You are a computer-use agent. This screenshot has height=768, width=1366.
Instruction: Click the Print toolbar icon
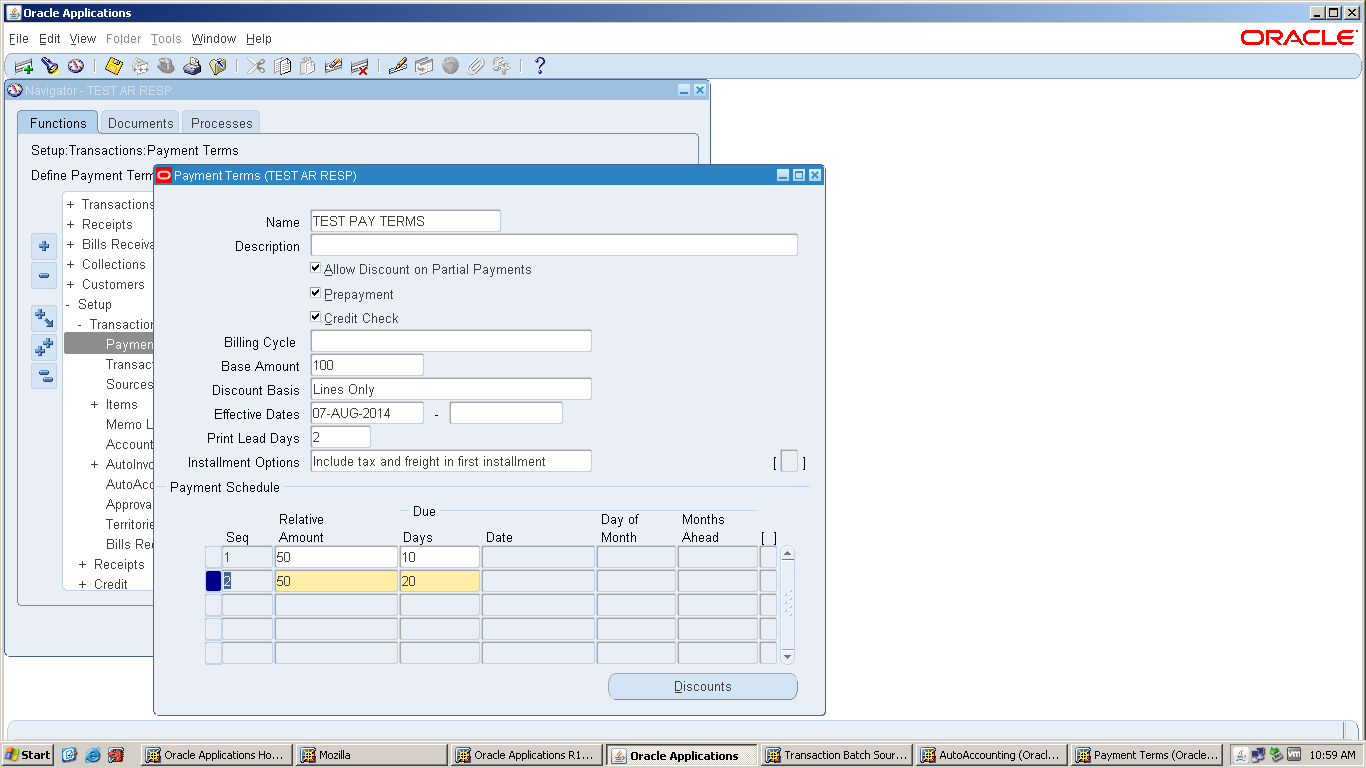192,65
